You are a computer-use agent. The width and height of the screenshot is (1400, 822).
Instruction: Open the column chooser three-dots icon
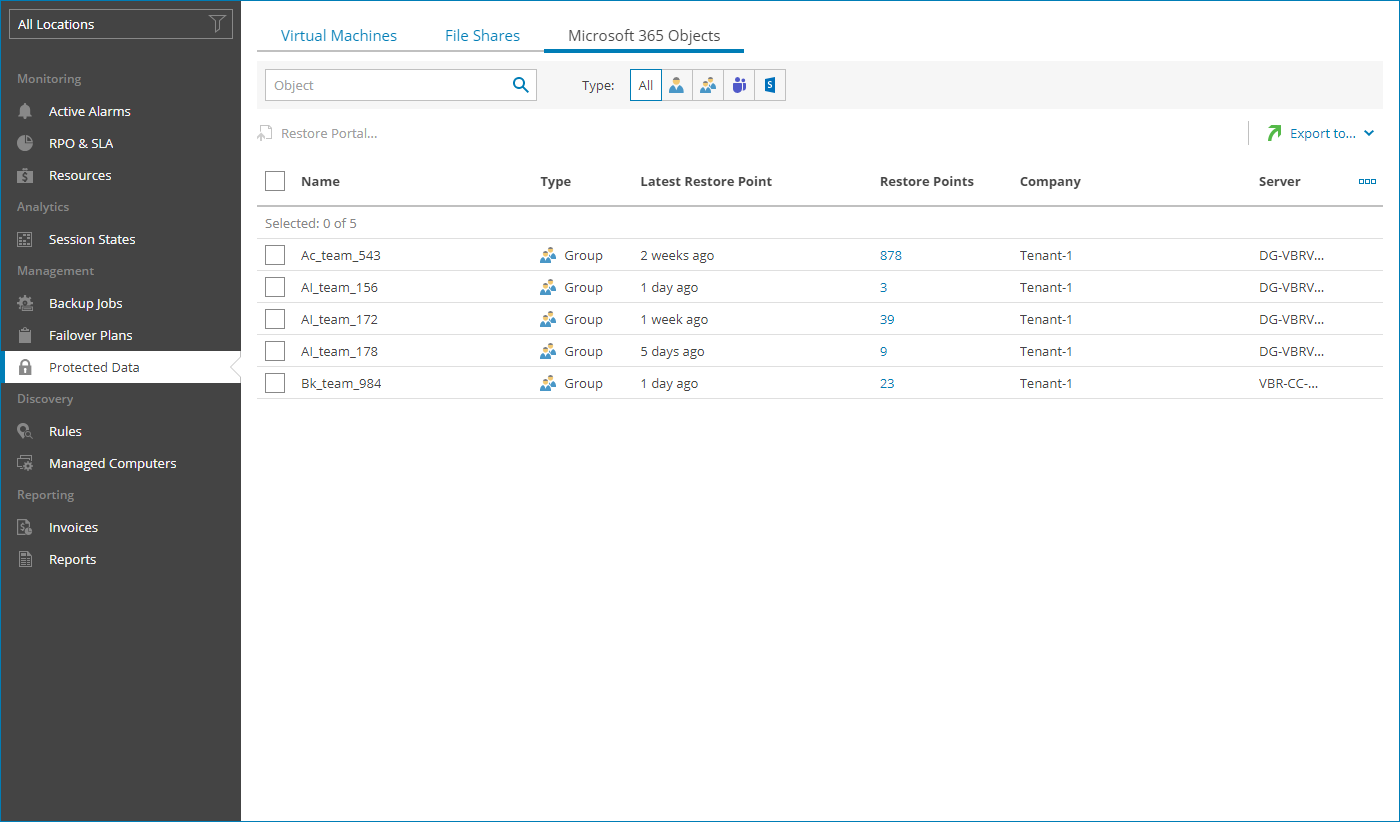[1367, 182]
